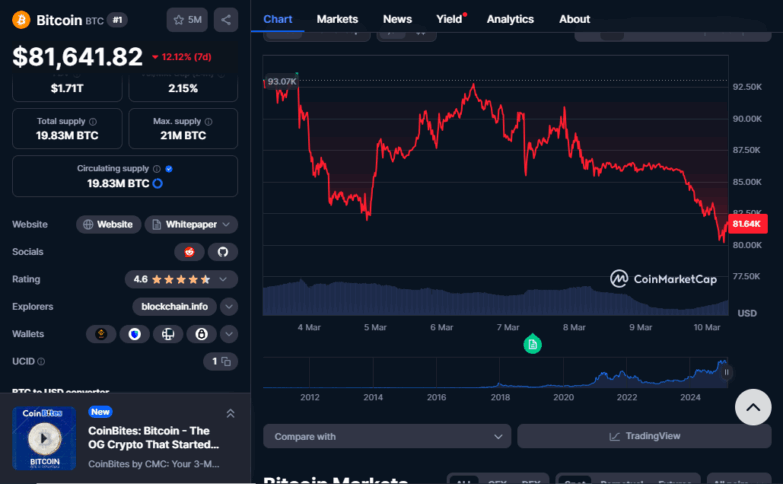Expand the Explorers list chevron
The width and height of the screenshot is (783, 484).
point(229,307)
